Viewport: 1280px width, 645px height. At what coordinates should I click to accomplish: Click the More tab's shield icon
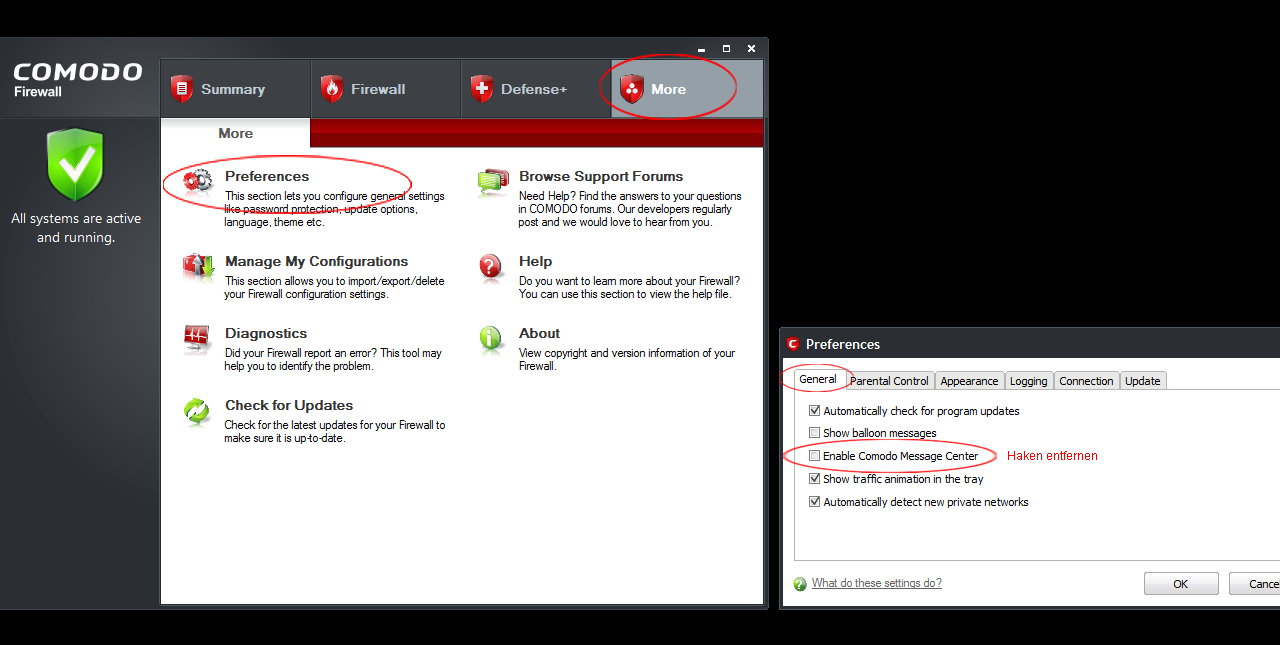click(x=632, y=89)
